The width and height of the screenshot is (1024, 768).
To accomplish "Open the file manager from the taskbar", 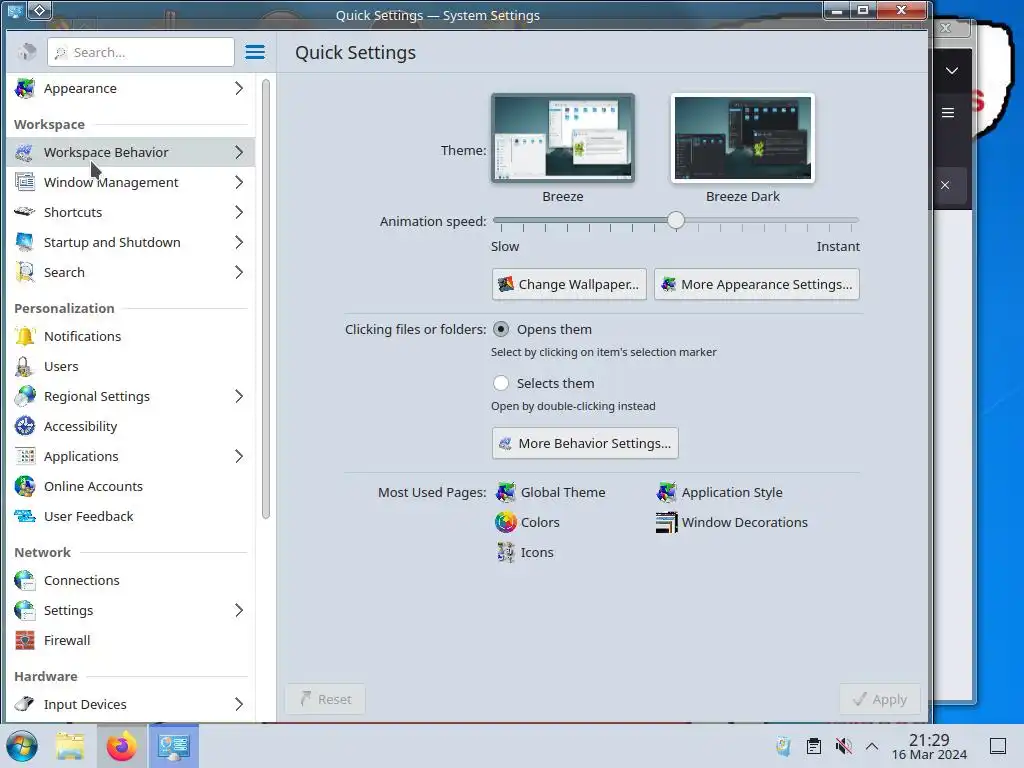I will pos(70,746).
